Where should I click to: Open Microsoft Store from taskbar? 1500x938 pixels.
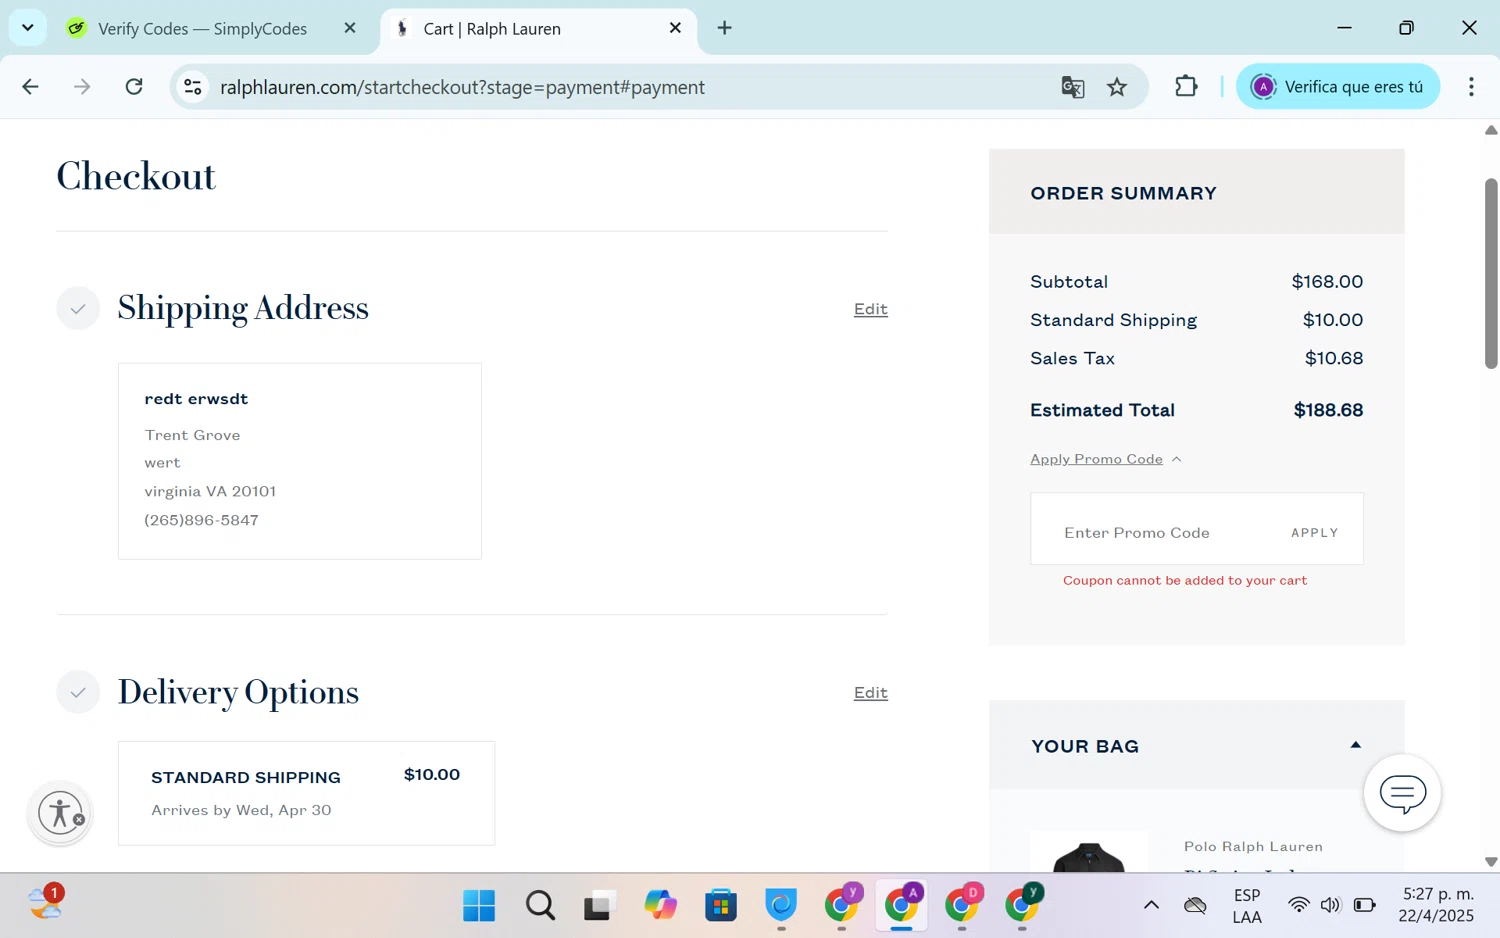point(720,905)
